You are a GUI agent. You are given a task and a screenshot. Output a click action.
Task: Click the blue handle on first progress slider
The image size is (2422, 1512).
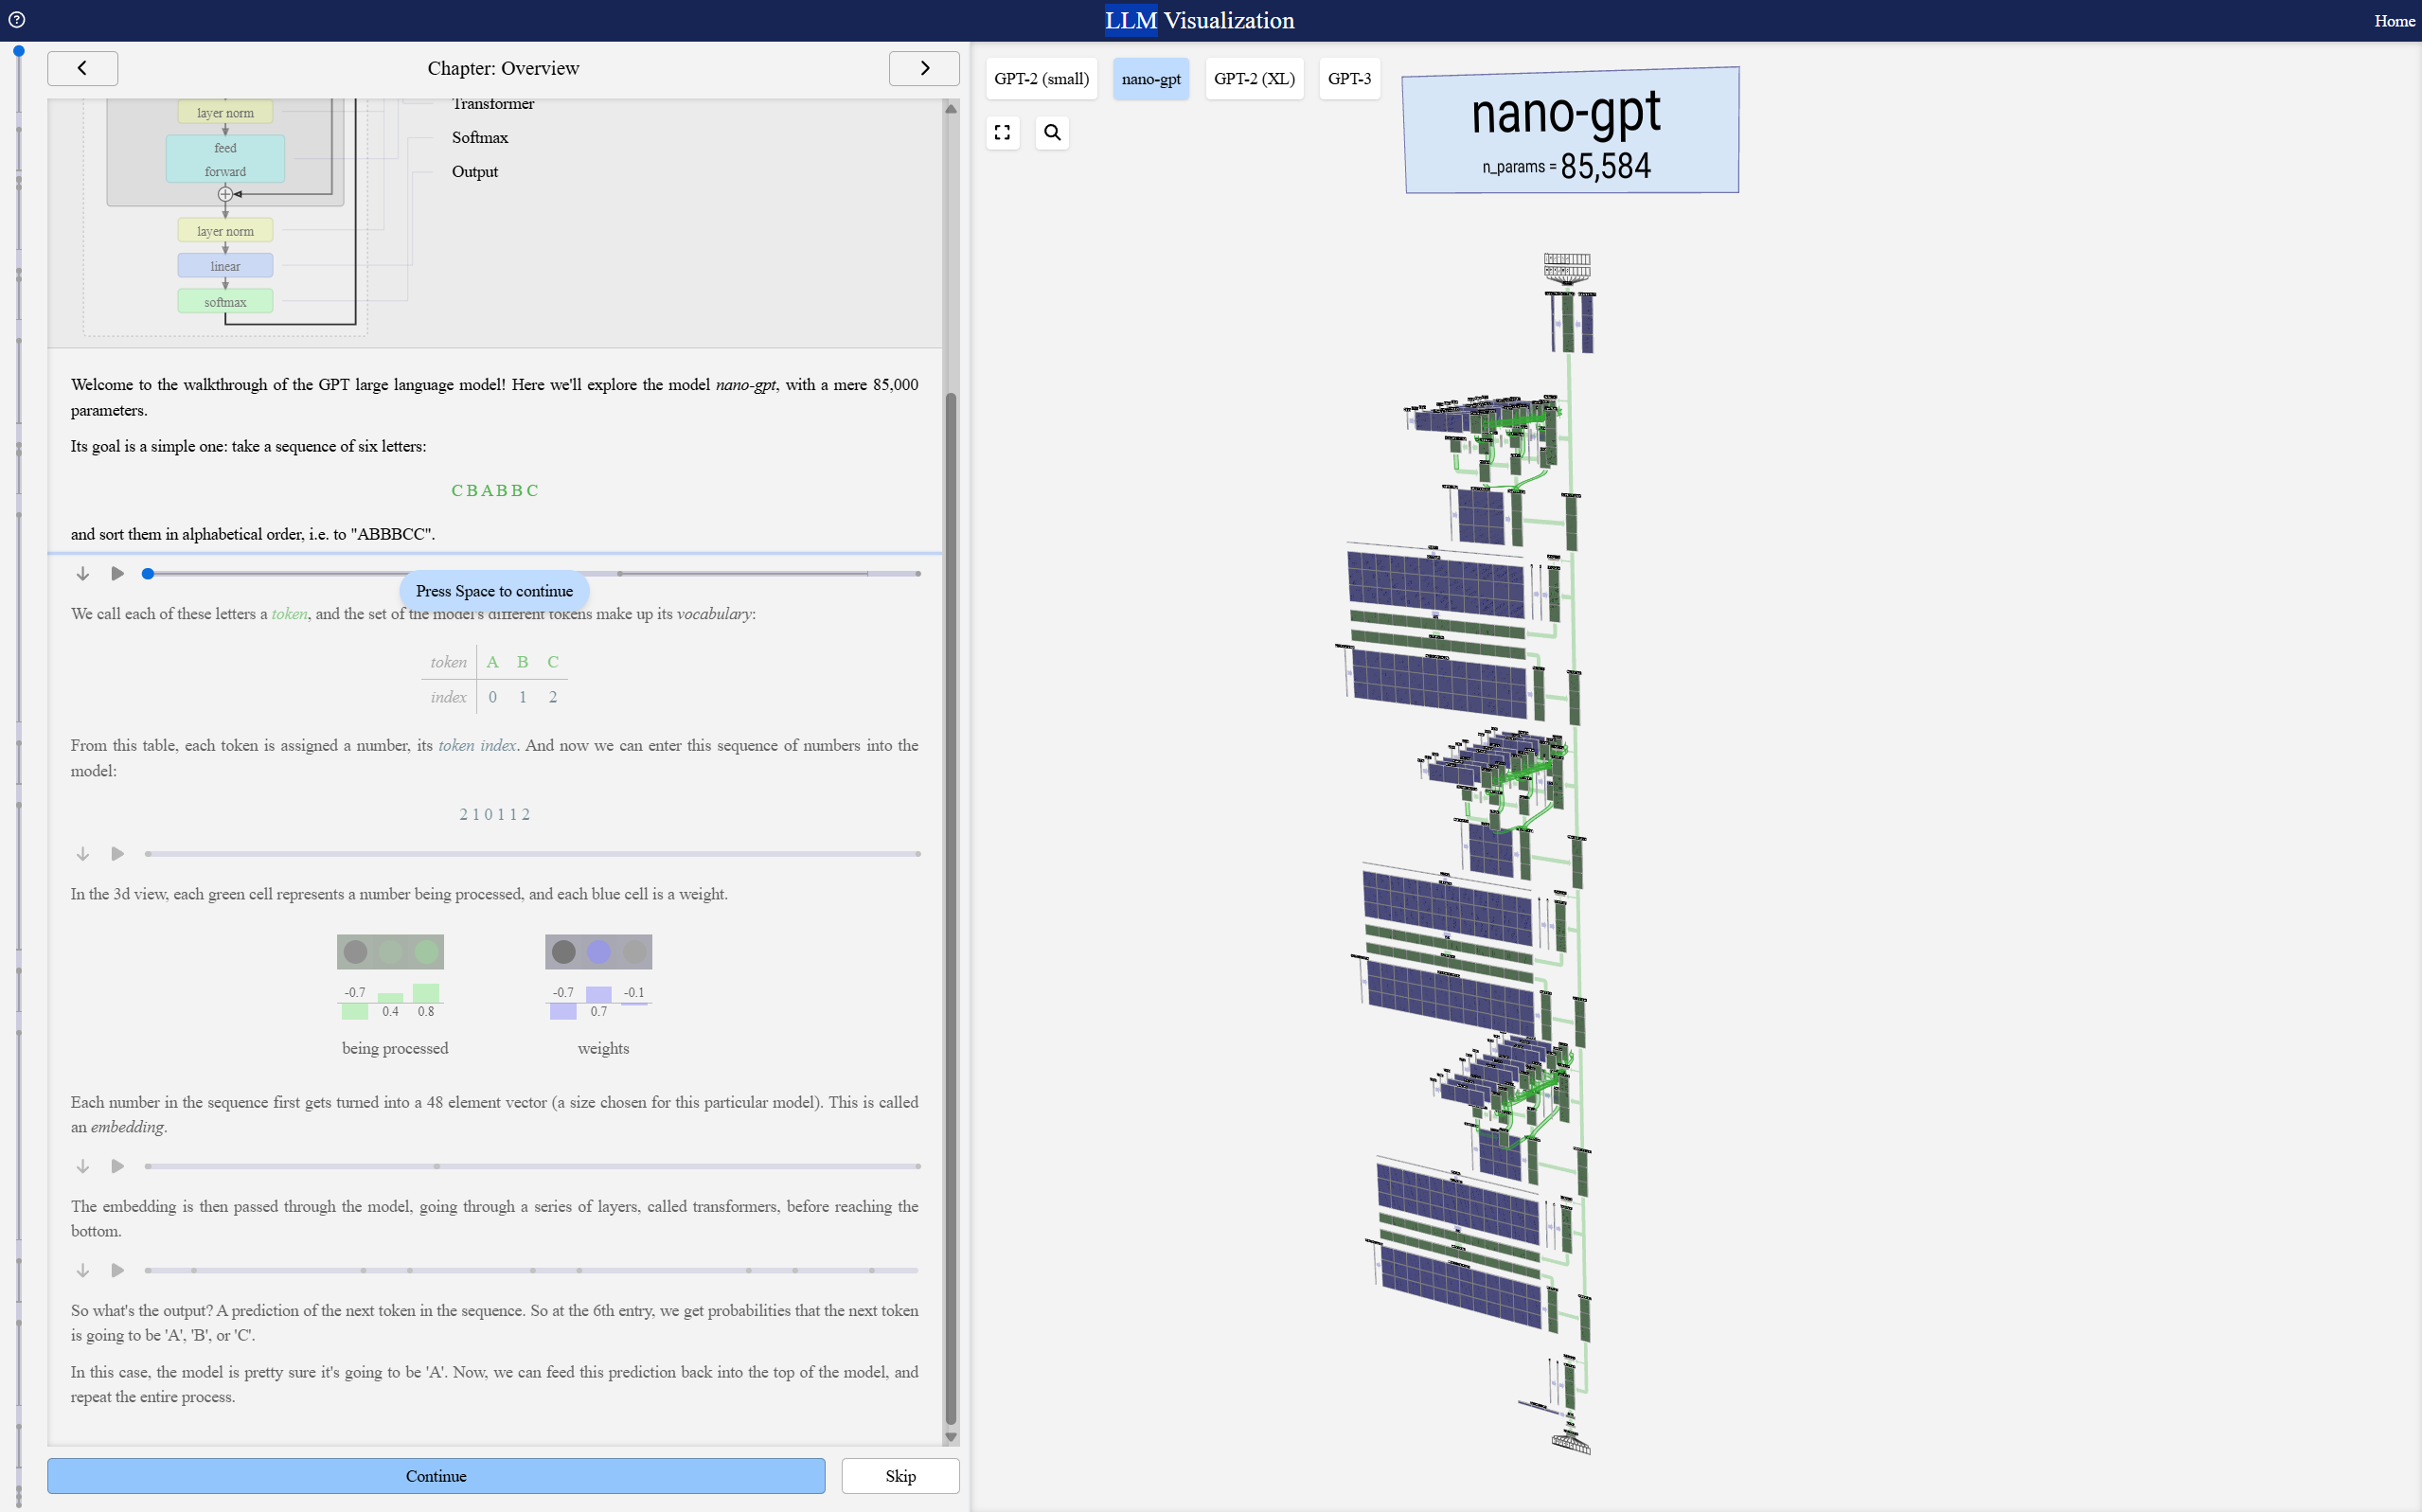click(148, 573)
